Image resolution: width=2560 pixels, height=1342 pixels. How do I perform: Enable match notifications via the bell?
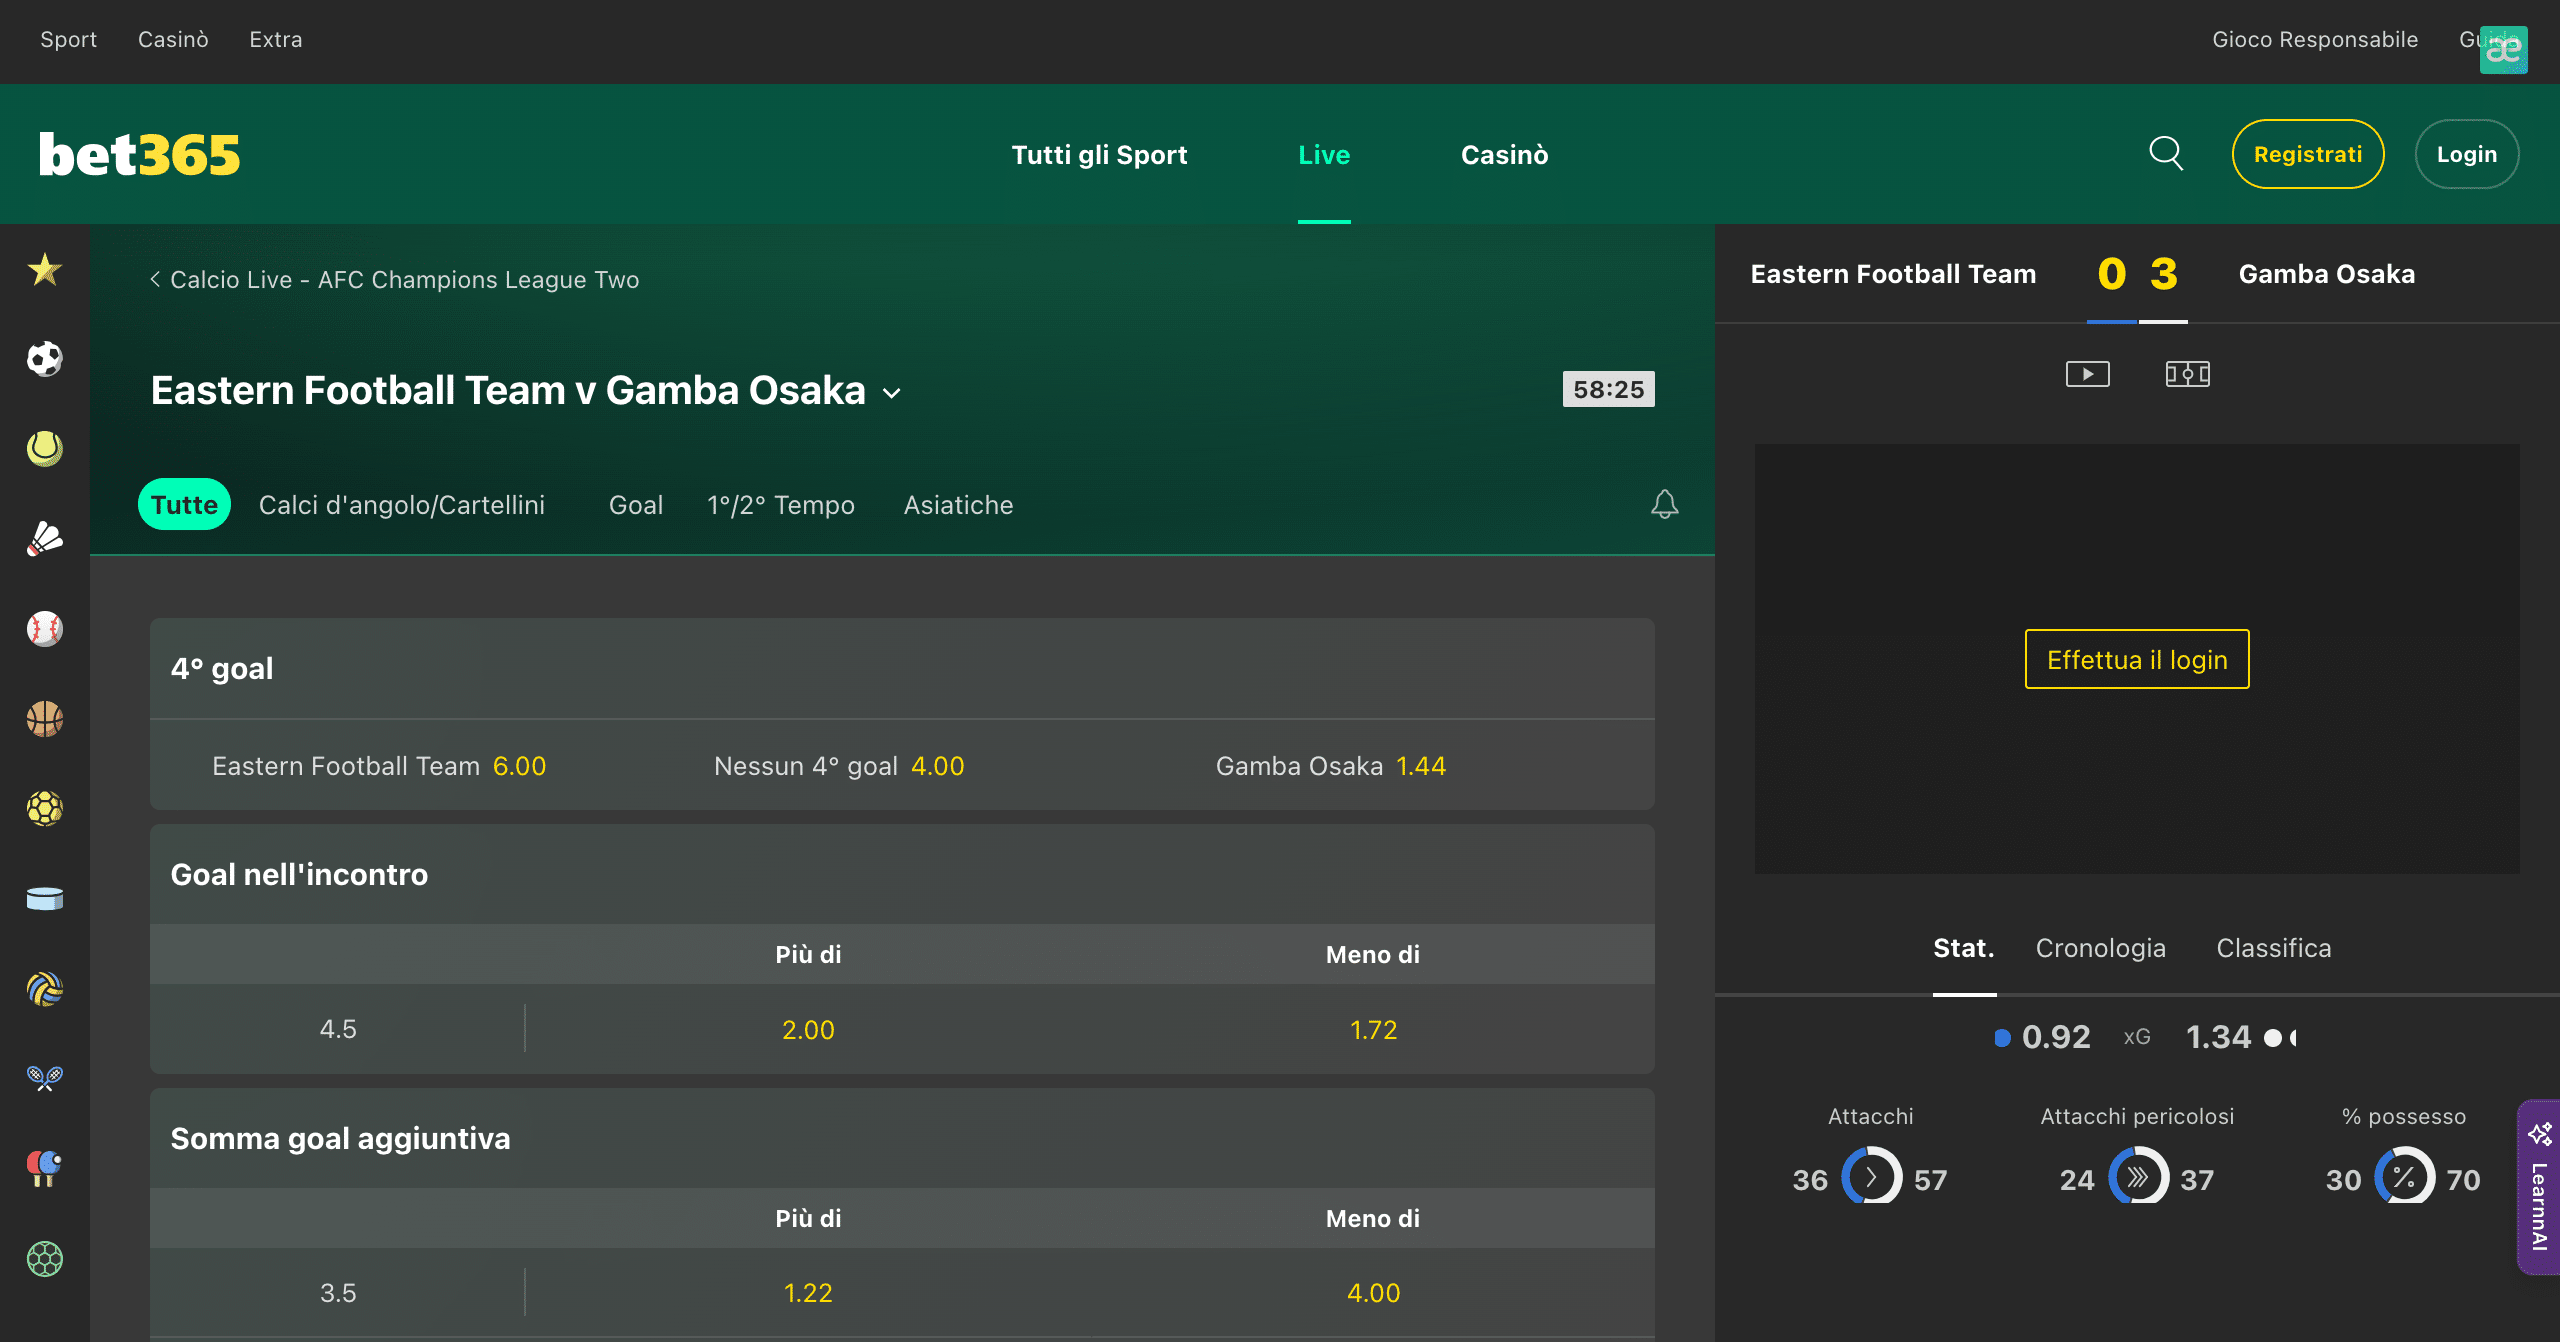(x=1664, y=504)
